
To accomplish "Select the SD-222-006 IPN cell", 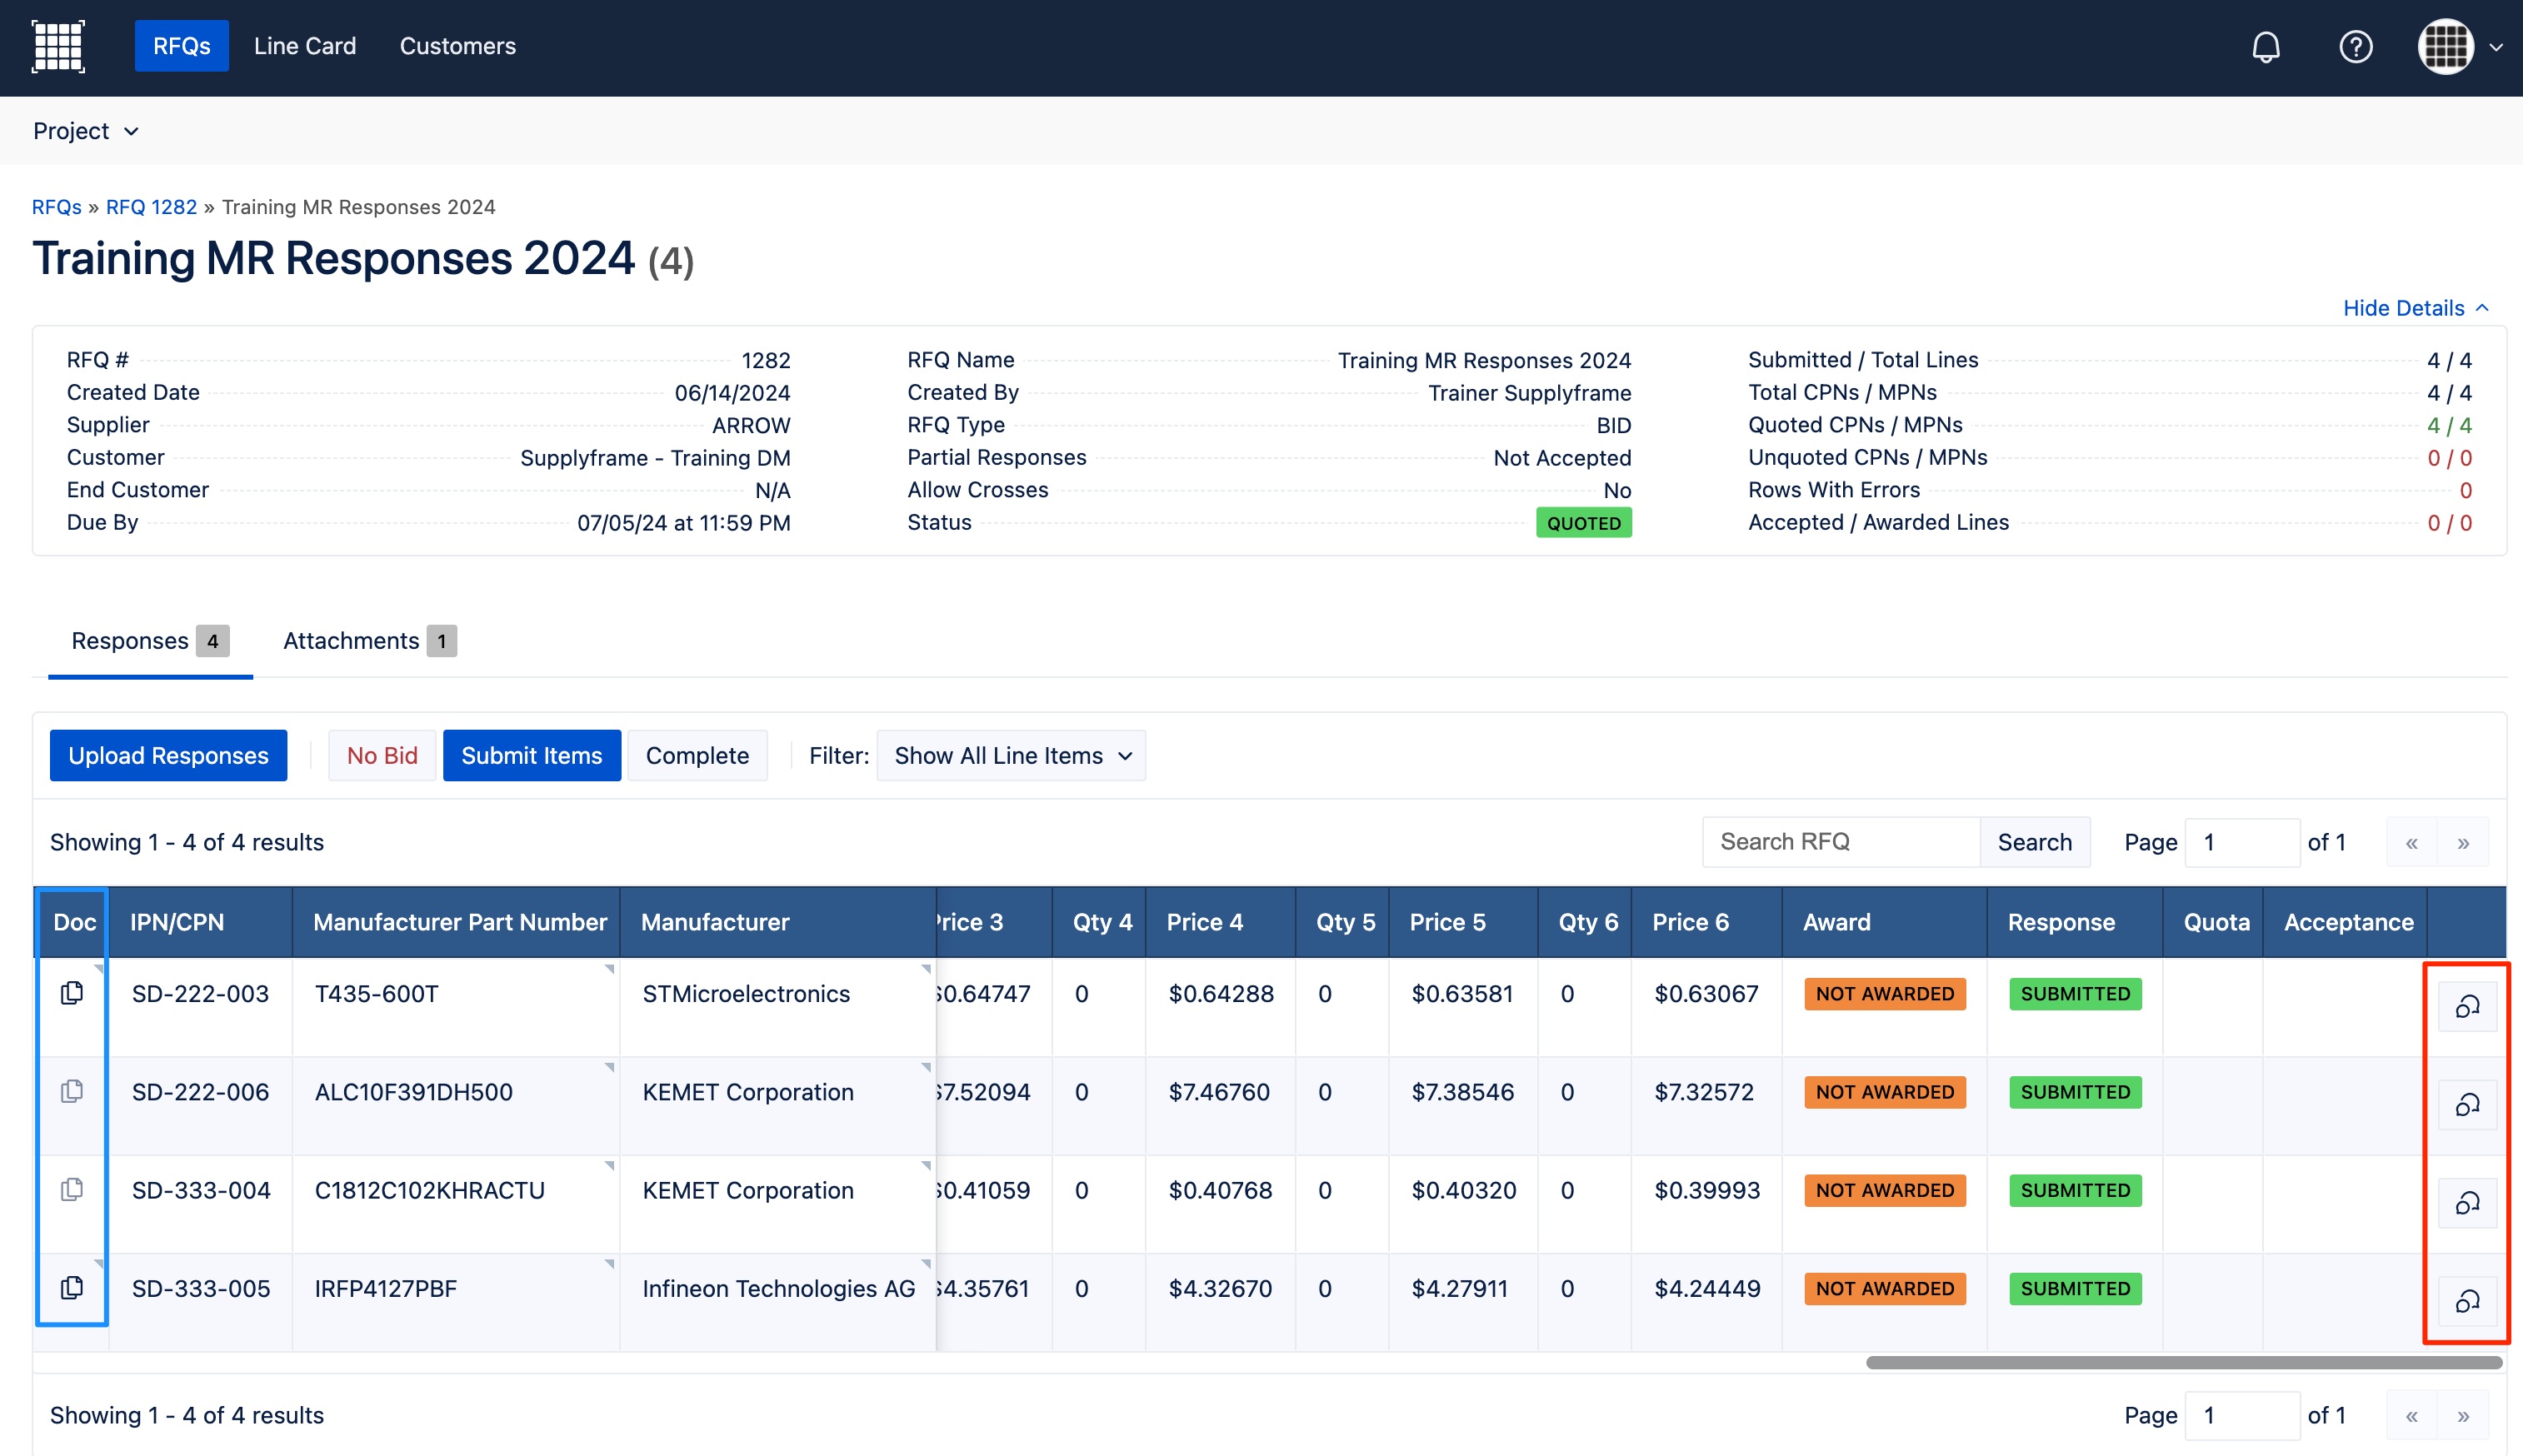I will 200,1105.
